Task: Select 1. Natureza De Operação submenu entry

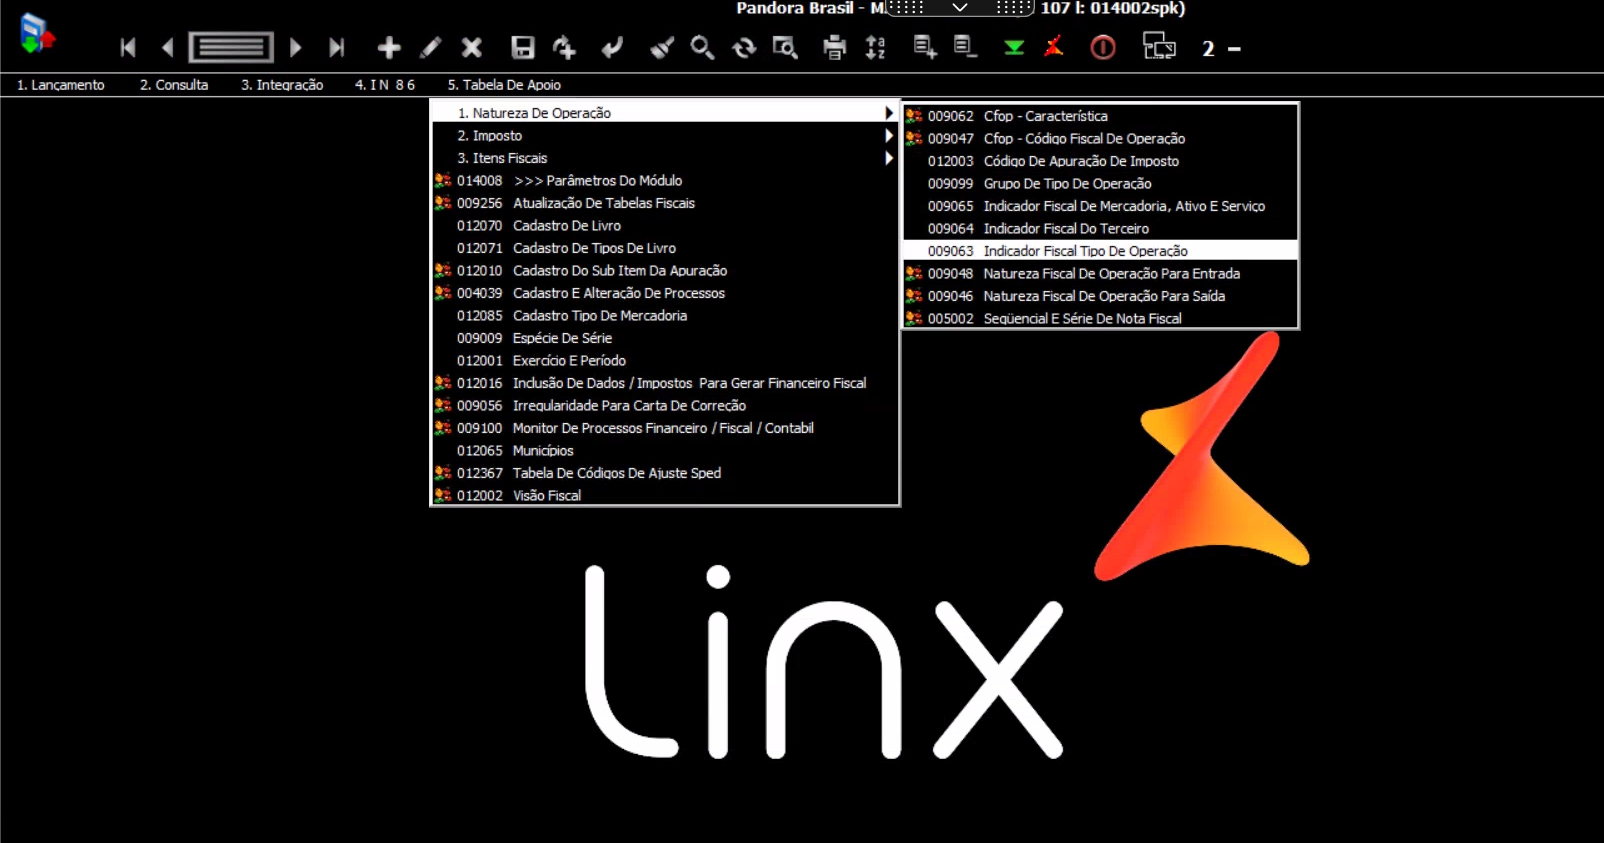Action: 665,113
